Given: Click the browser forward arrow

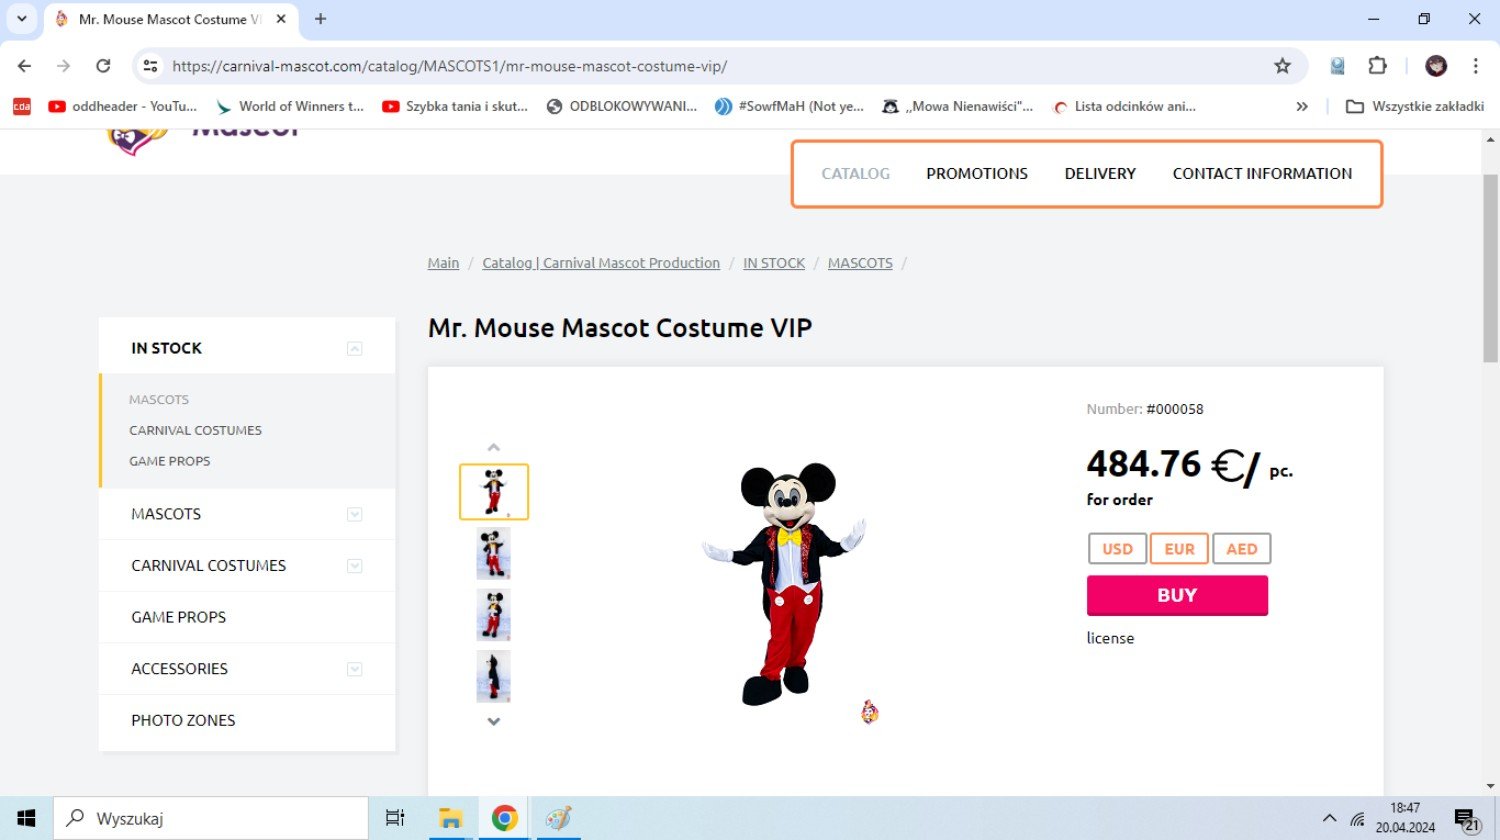Looking at the screenshot, I should point(63,66).
